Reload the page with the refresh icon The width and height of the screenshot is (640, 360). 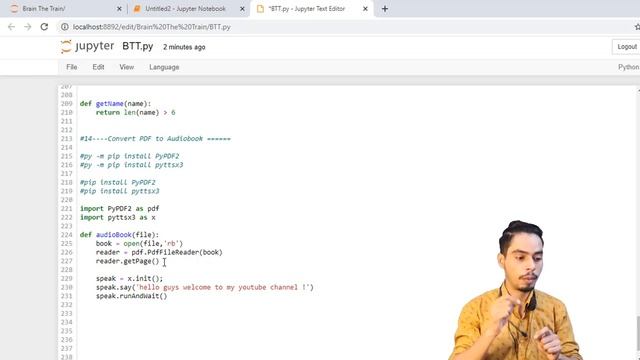tap(44, 27)
